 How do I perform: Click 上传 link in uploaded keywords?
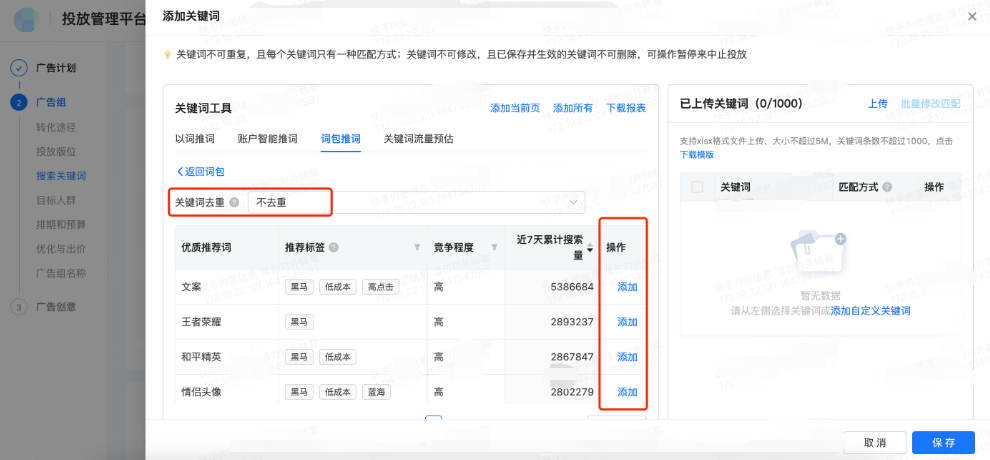point(878,103)
